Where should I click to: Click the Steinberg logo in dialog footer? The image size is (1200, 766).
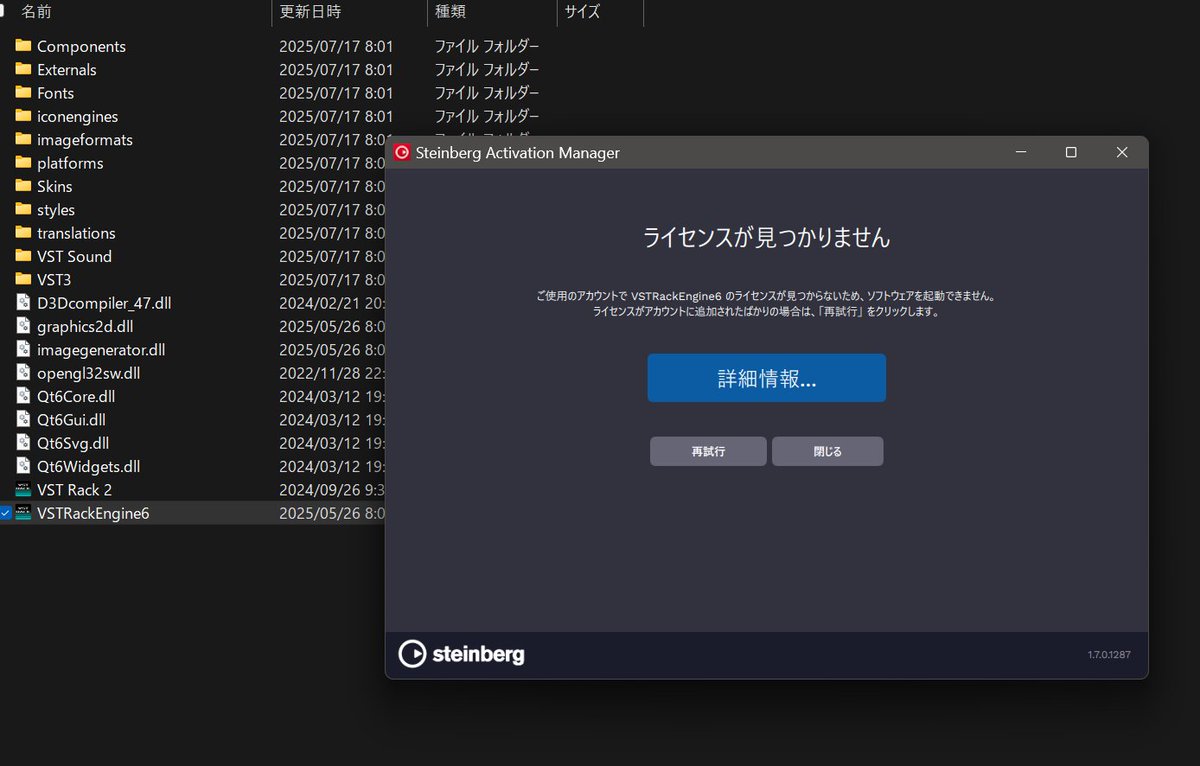pyautogui.click(x=461, y=654)
